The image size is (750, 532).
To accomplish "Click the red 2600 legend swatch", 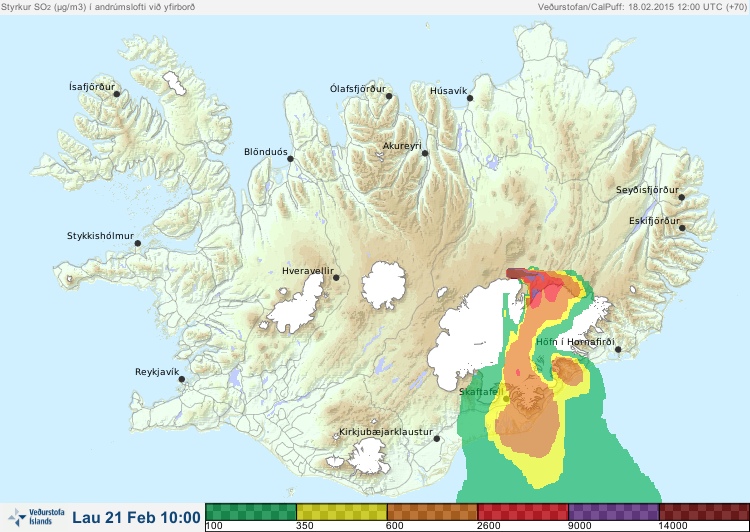I will click(x=523, y=512).
